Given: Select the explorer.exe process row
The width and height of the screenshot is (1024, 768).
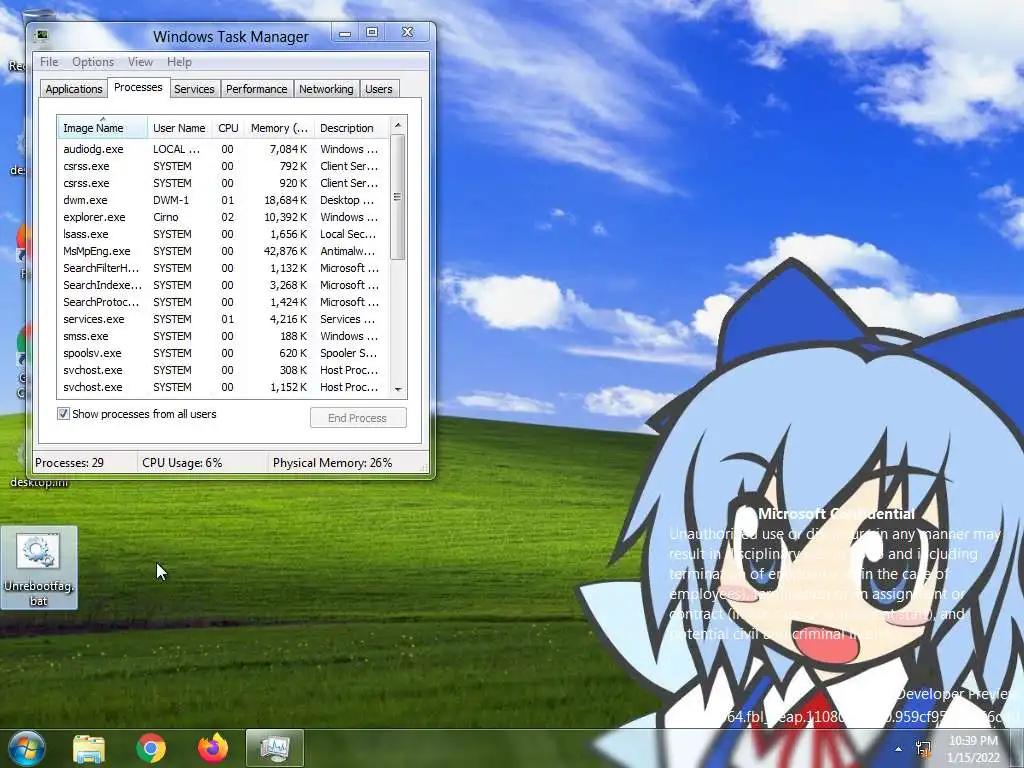Looking at the screenshot, I should 223,217.
